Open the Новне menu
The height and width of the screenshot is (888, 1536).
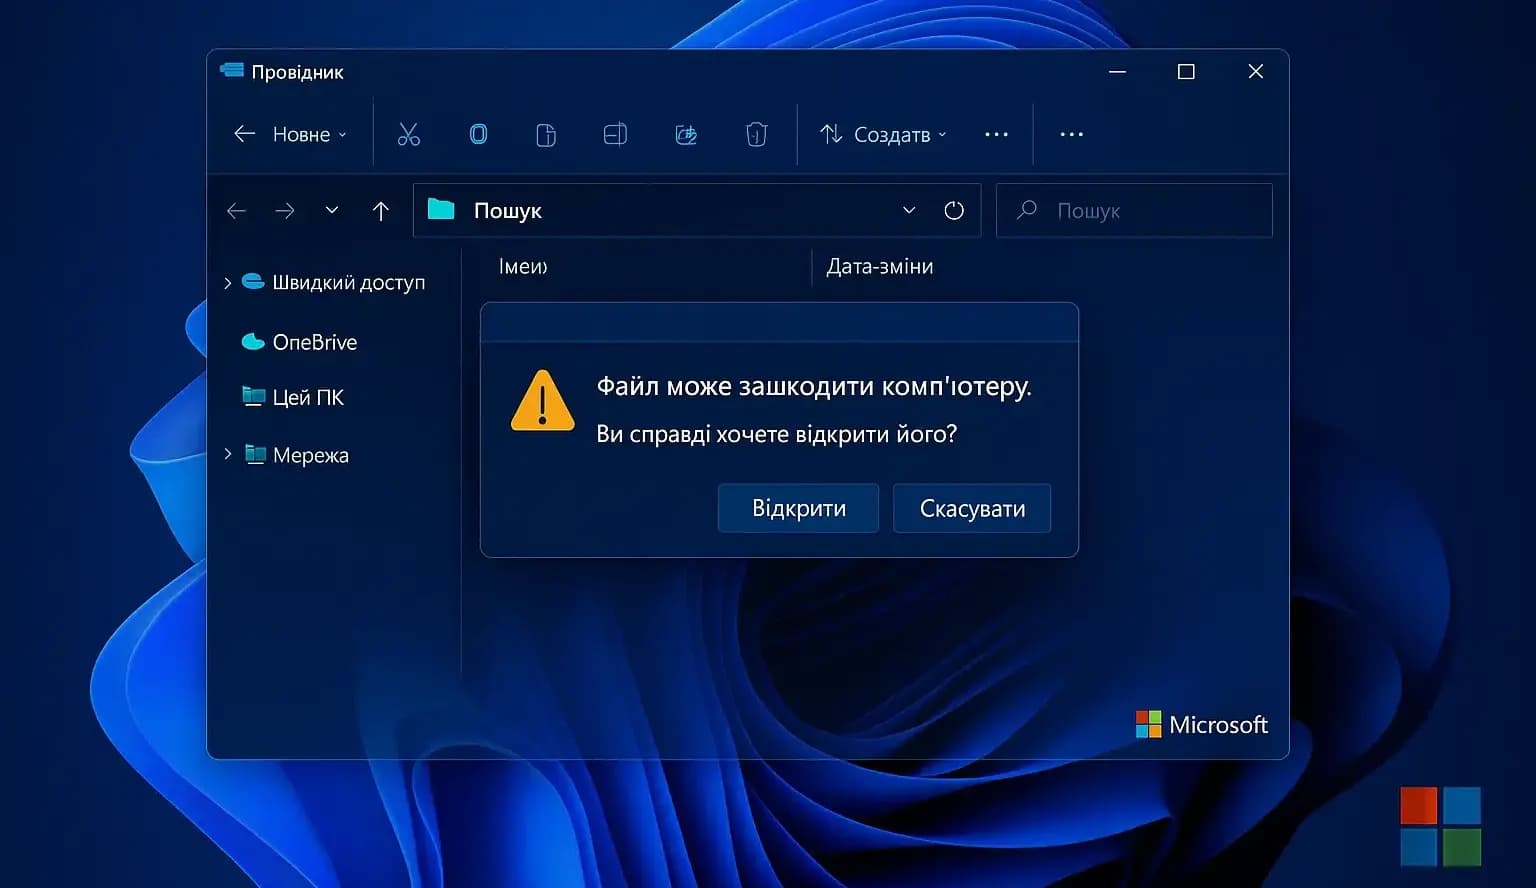point(298,134)
